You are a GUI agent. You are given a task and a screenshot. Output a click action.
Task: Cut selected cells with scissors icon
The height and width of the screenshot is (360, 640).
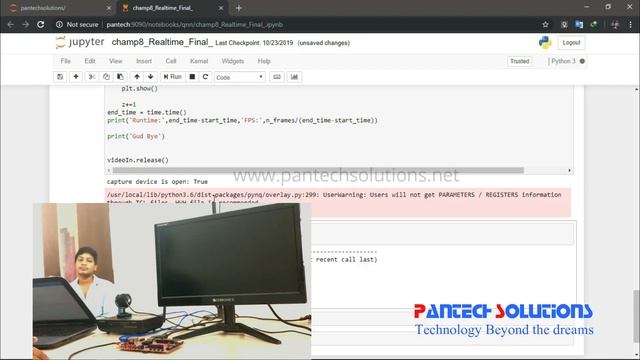click(92, 77)
